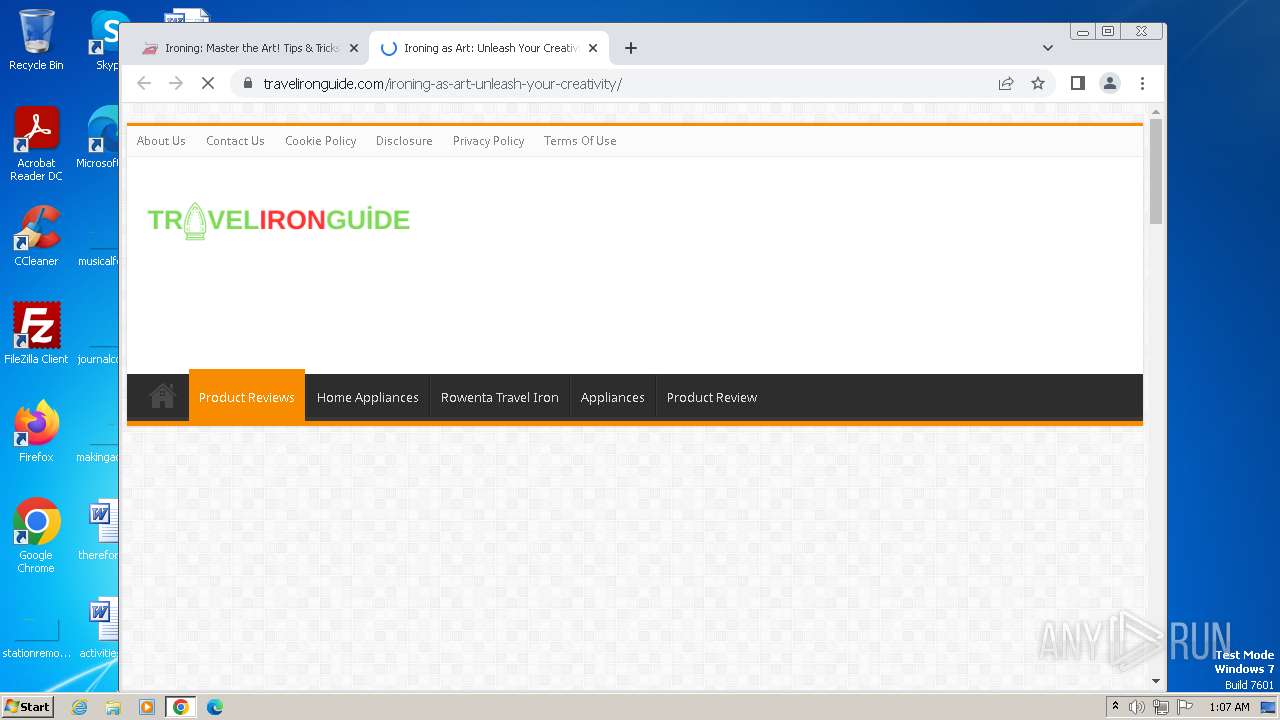The height and width of the screenshot is (720, 1280).
Task: Go back to previous page
Action: (x=144, y=84)
